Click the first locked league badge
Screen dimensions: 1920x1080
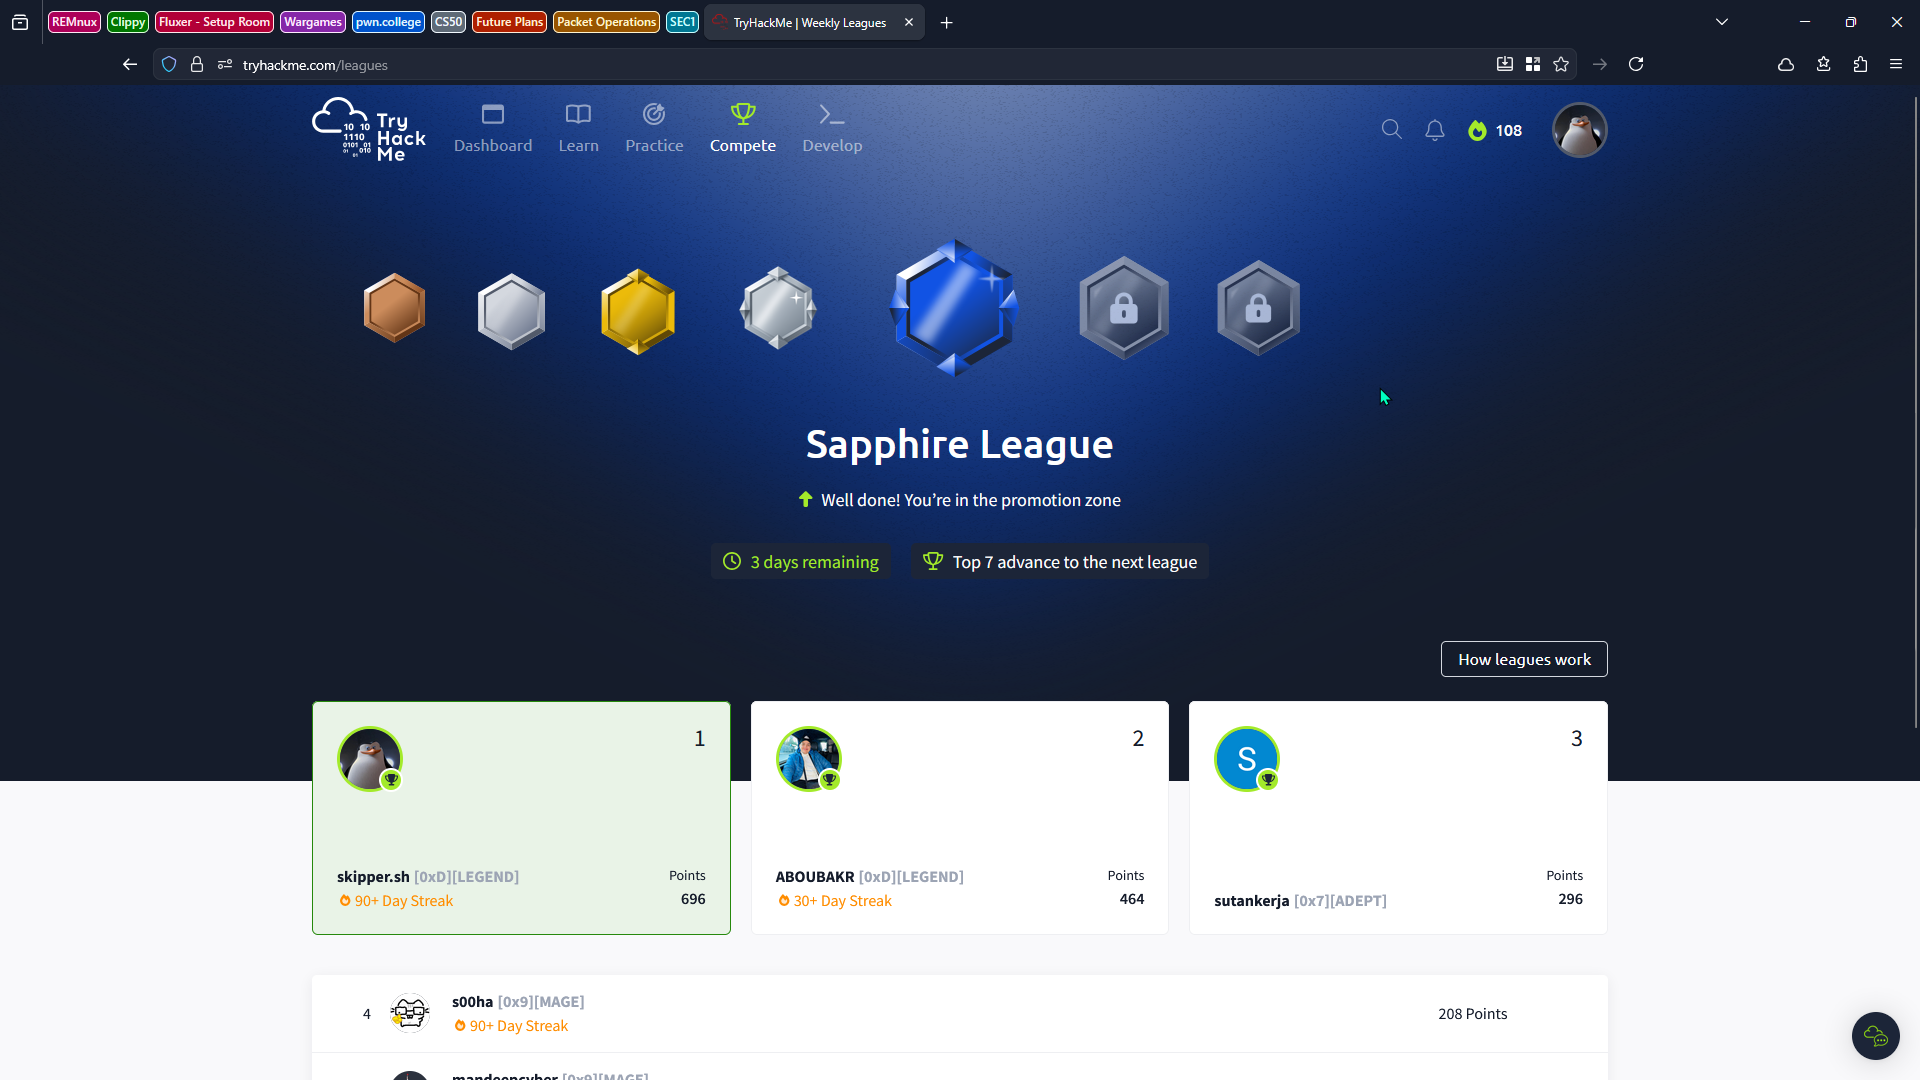(1124, 308)
